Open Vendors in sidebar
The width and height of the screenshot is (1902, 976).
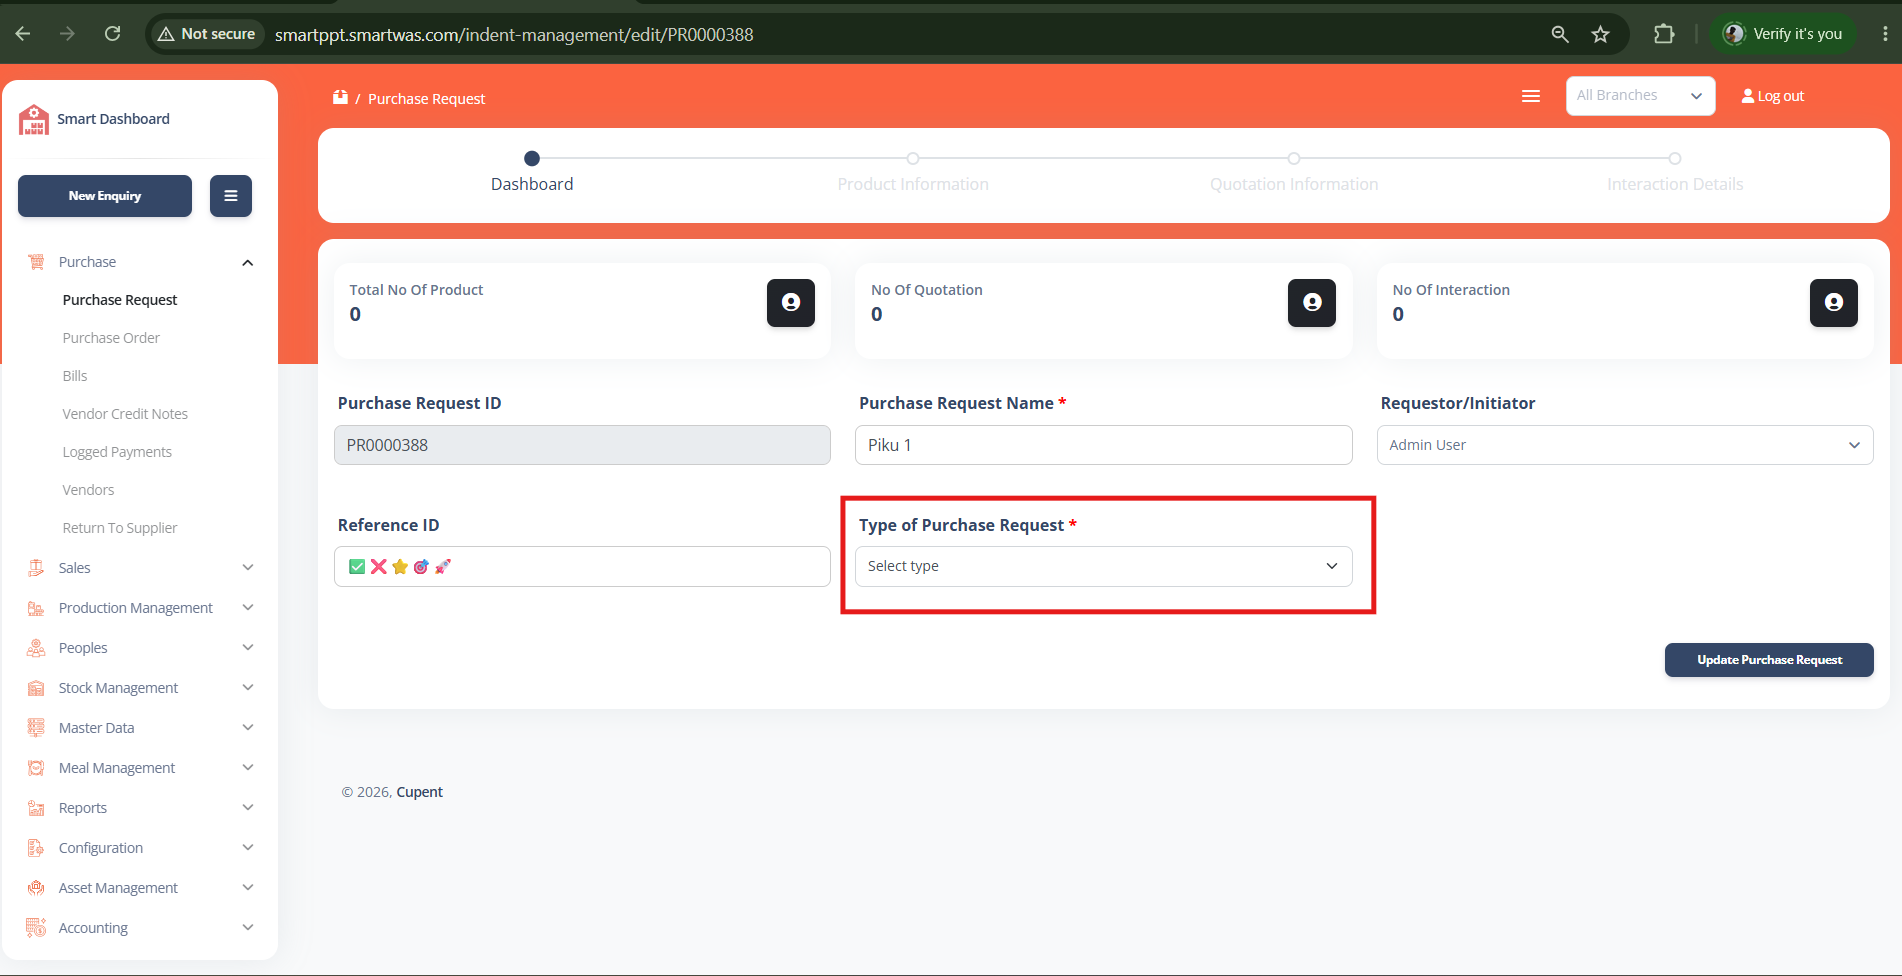point(88,490)
